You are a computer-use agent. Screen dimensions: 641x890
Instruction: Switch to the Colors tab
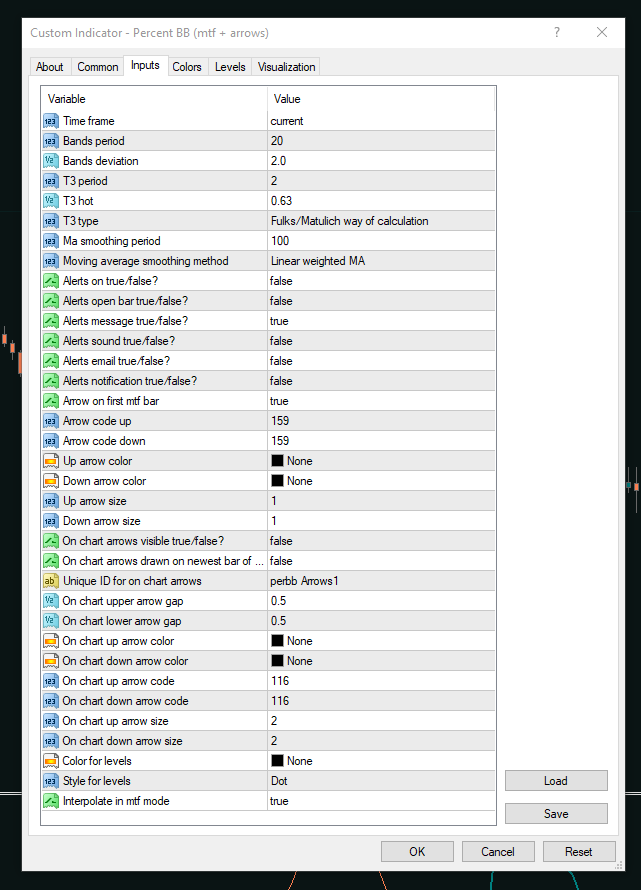point(187,67)
